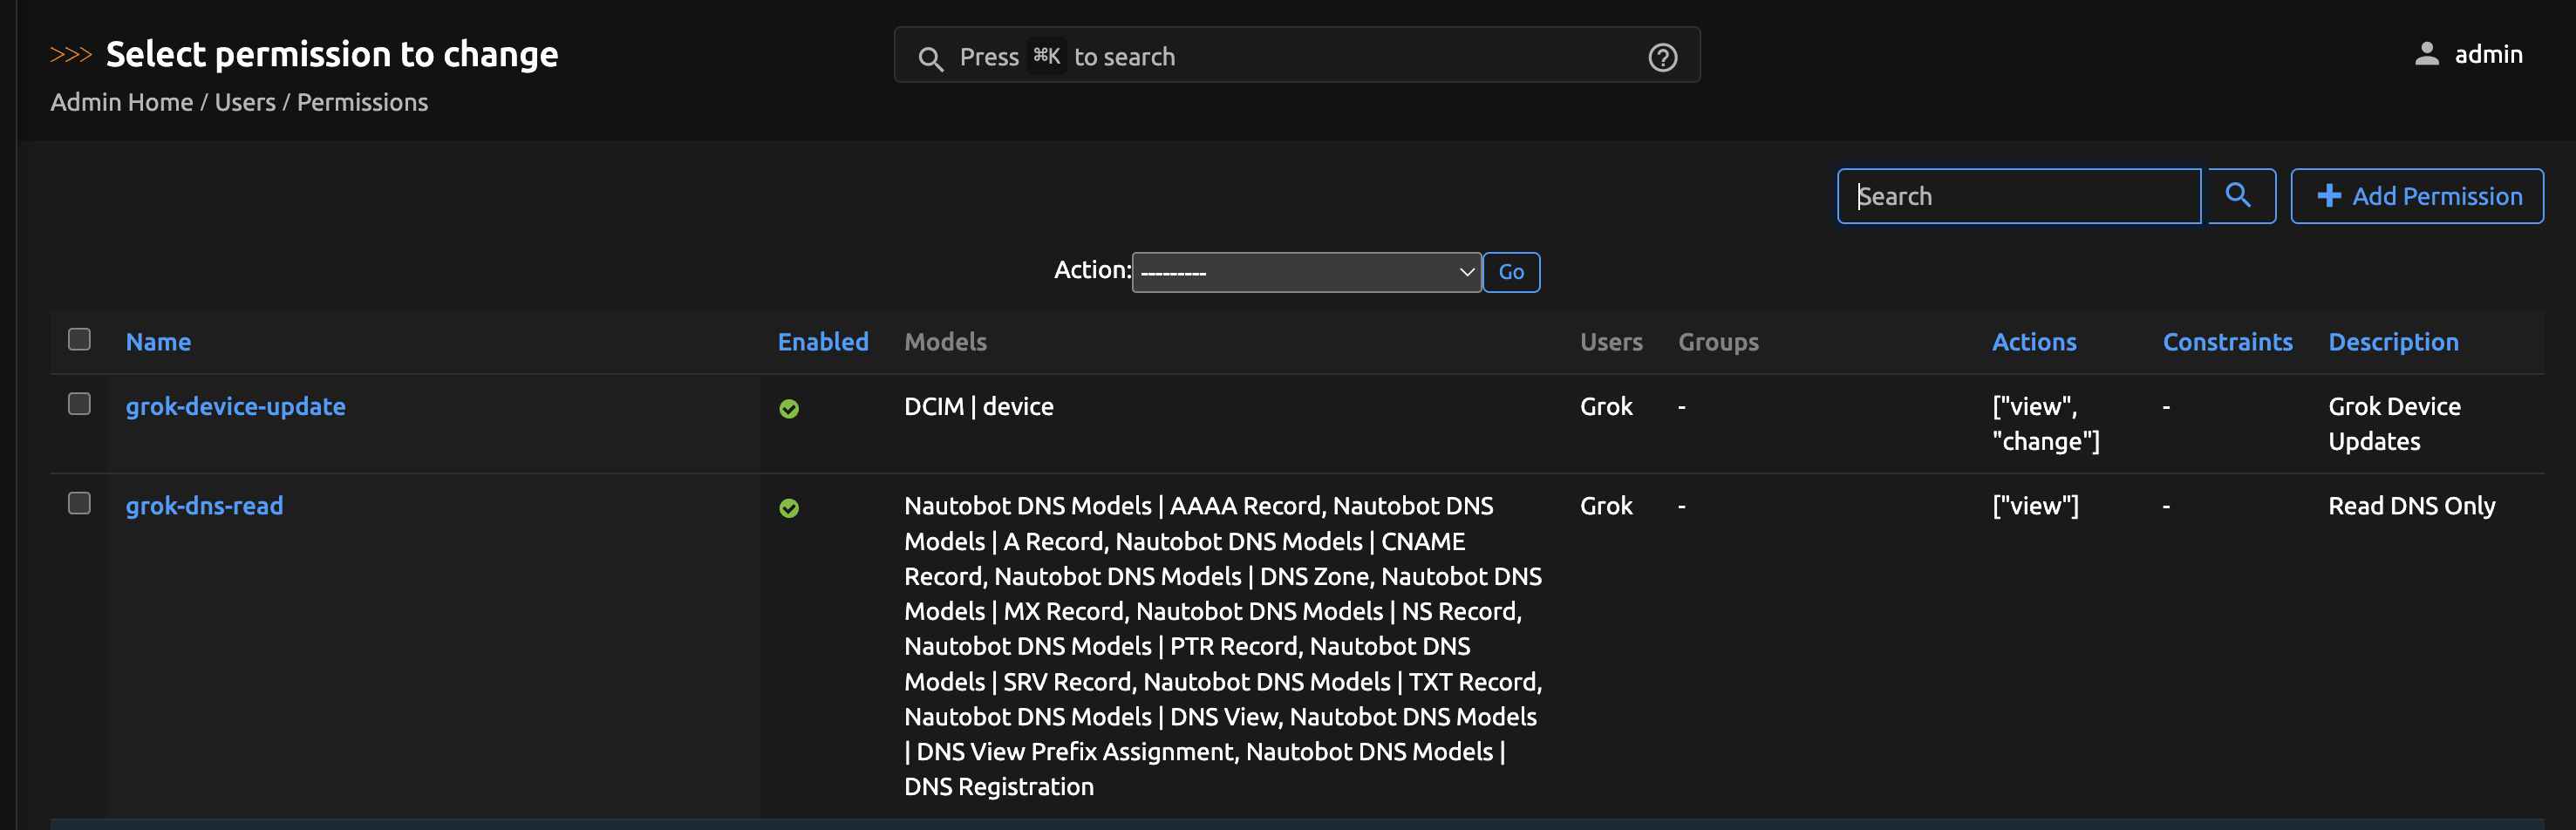2576x830 pixels.
Task: Sort by Constraints column header
Action: click(x=2227, y=341)
